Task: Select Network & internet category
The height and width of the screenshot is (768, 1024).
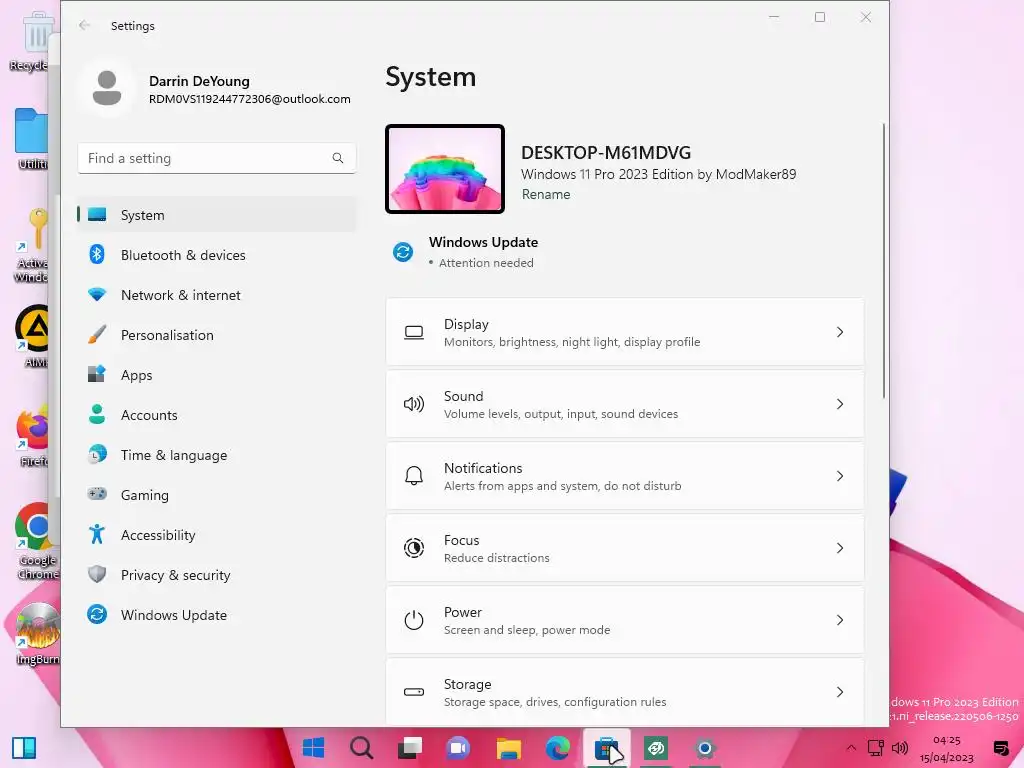Action: point(217,295)
